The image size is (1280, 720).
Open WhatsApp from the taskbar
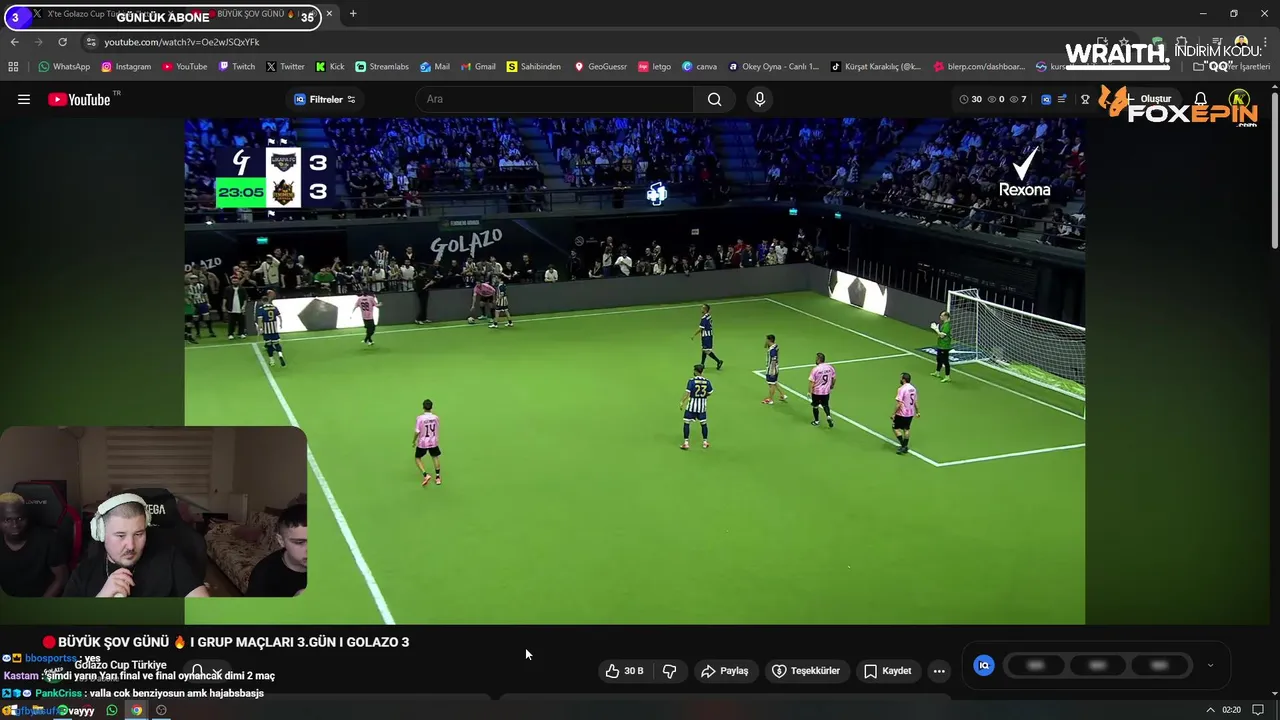(111, 710)
